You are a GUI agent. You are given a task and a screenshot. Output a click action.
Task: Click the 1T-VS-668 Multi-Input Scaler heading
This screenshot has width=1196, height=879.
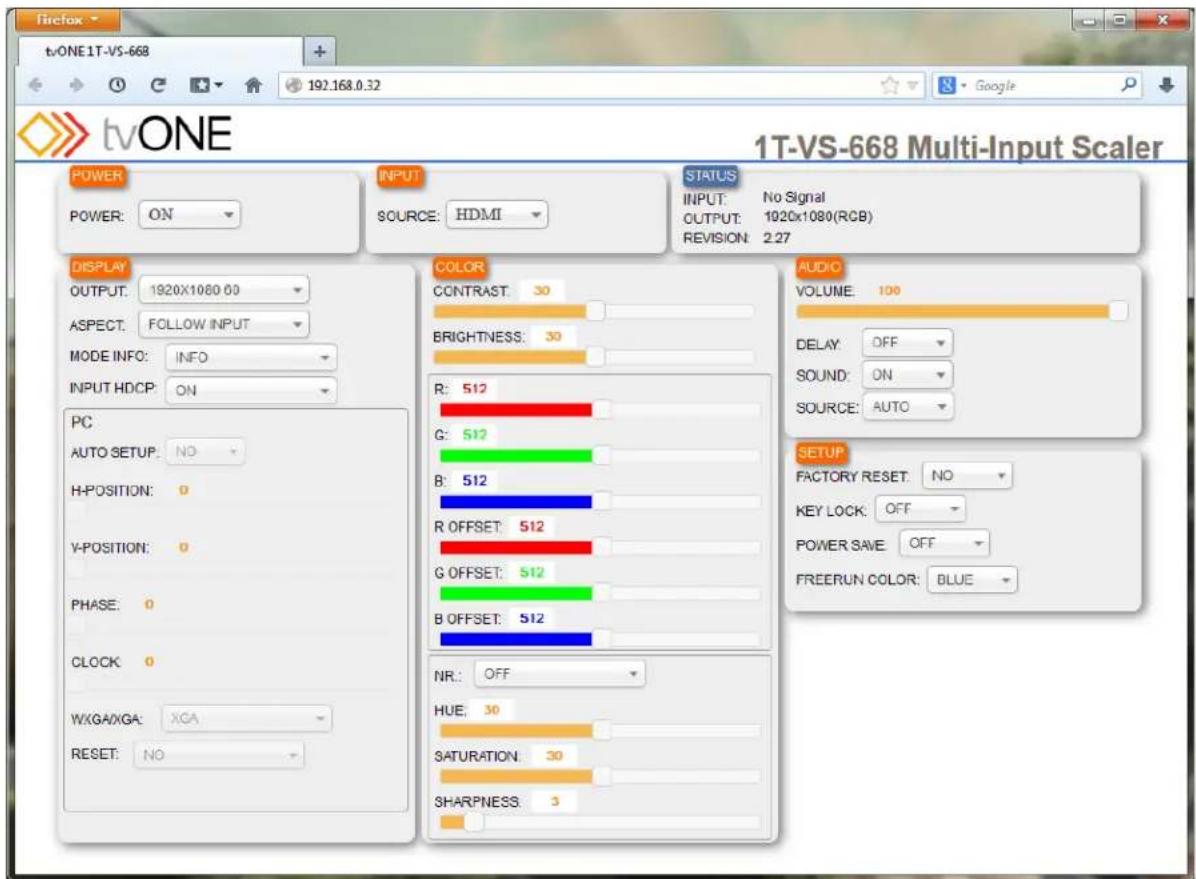pos(958,147)
